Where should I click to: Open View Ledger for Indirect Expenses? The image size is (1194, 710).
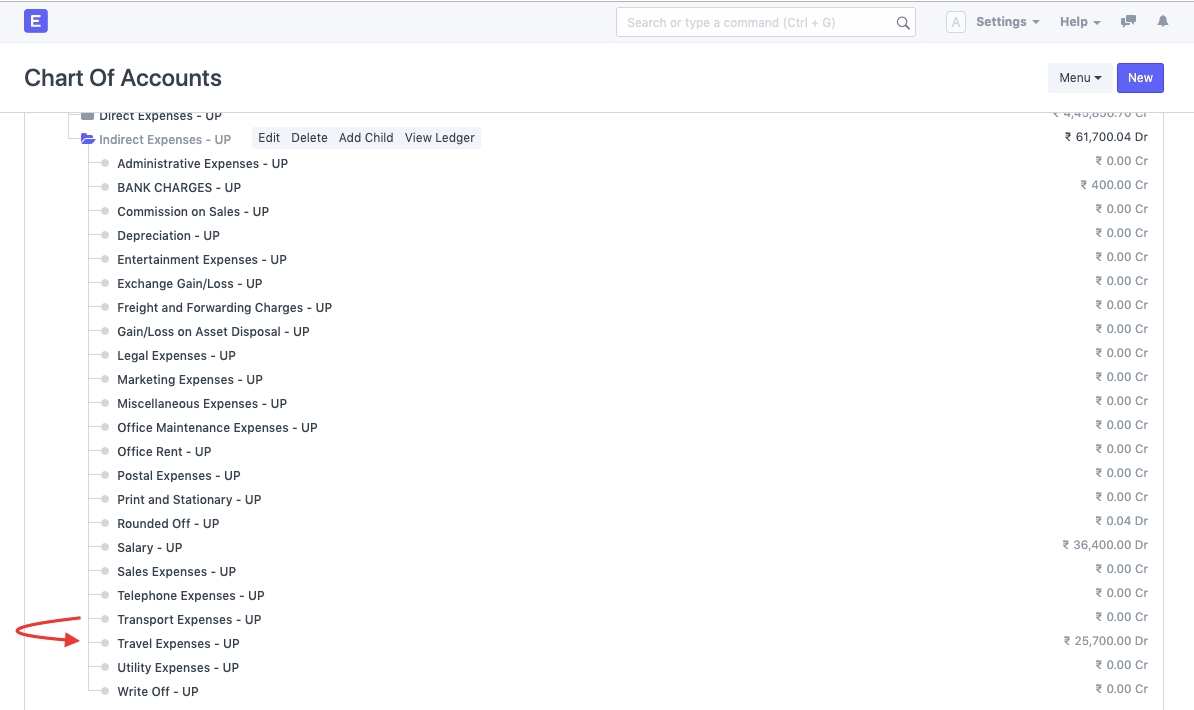tap(439, 138)
